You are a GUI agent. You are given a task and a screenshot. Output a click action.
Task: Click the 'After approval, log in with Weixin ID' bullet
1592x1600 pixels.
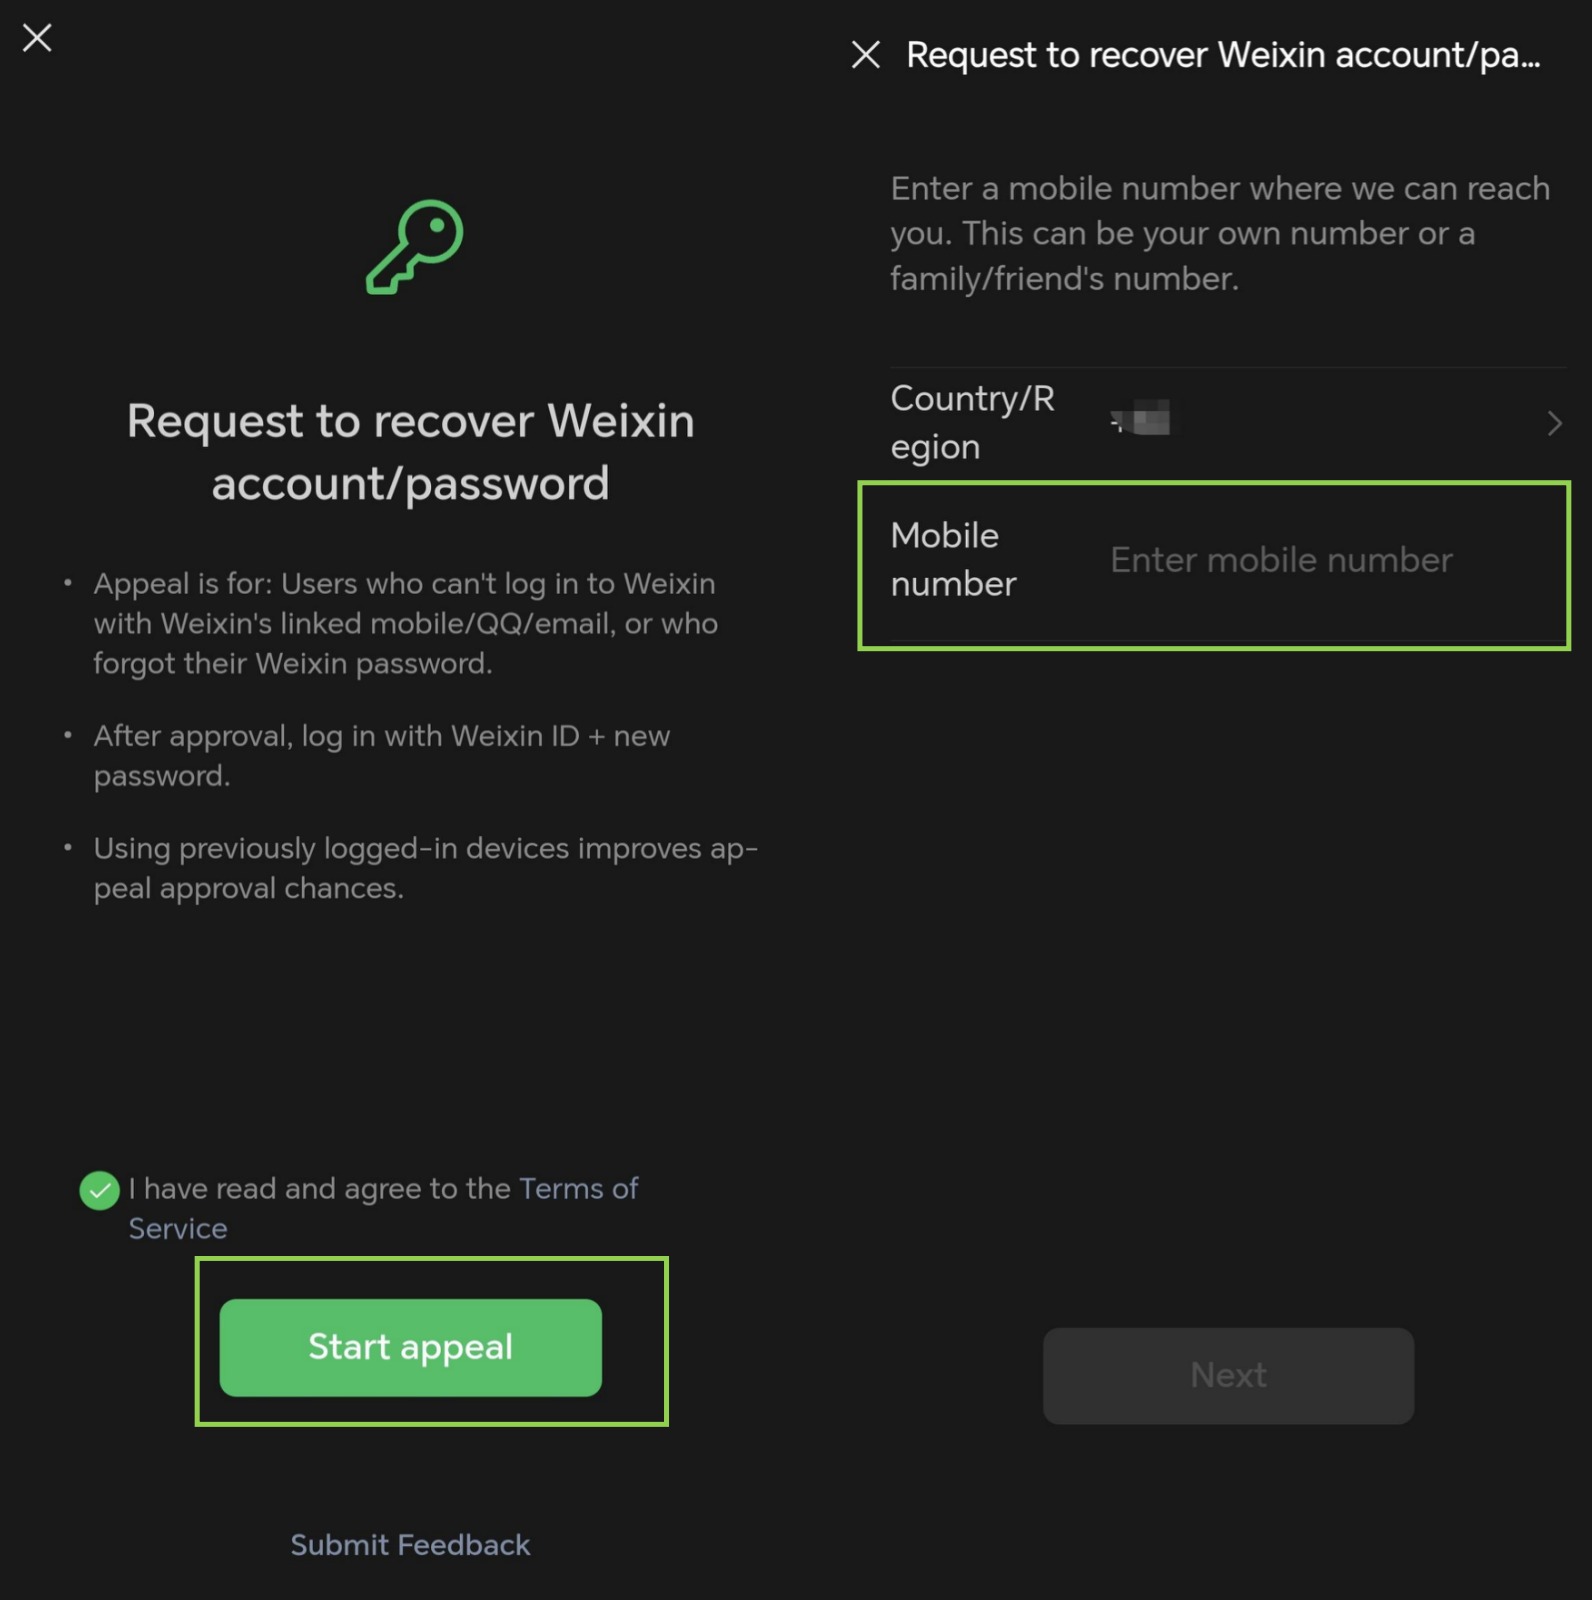click(x=382, y=756)
